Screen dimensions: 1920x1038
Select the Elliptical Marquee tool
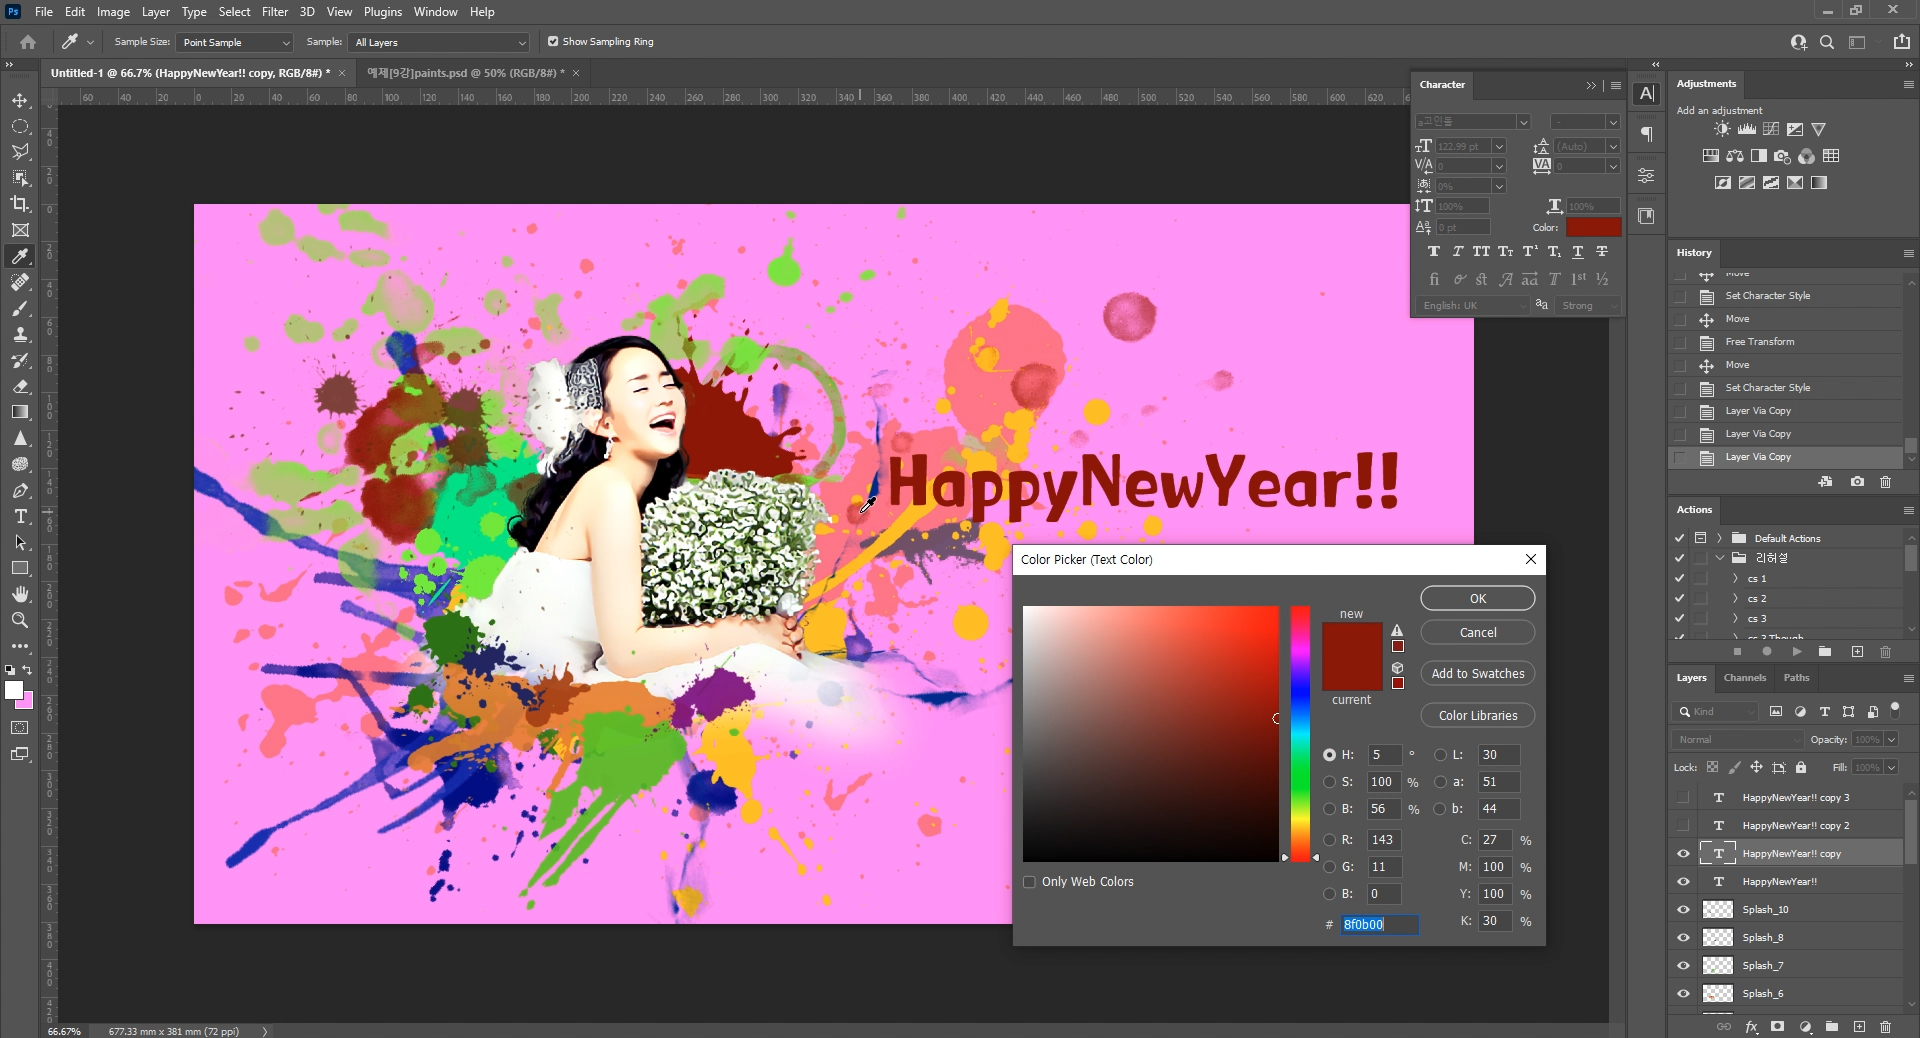point(20,126)
